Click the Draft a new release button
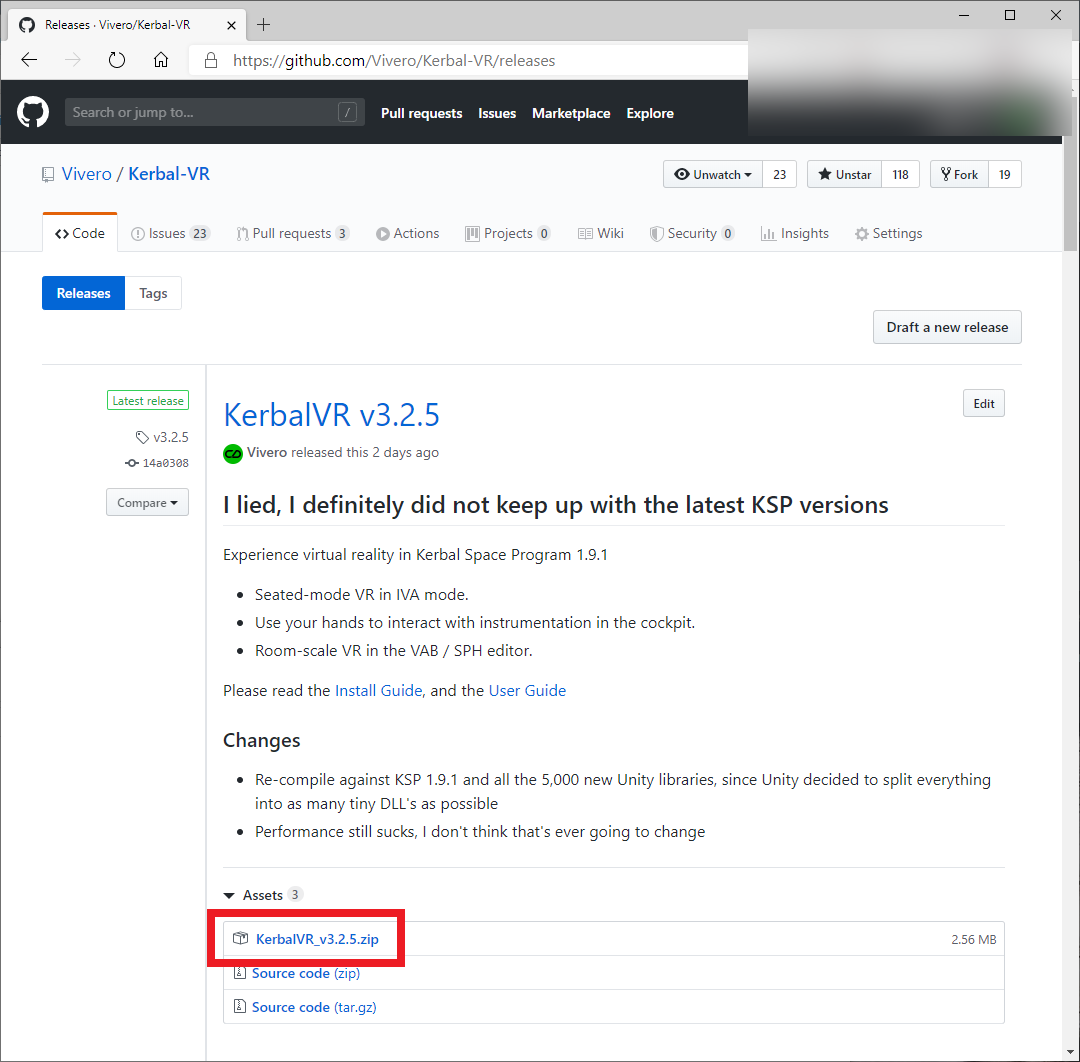This screenshot has height=1062, width=1080. pos(946,327)
